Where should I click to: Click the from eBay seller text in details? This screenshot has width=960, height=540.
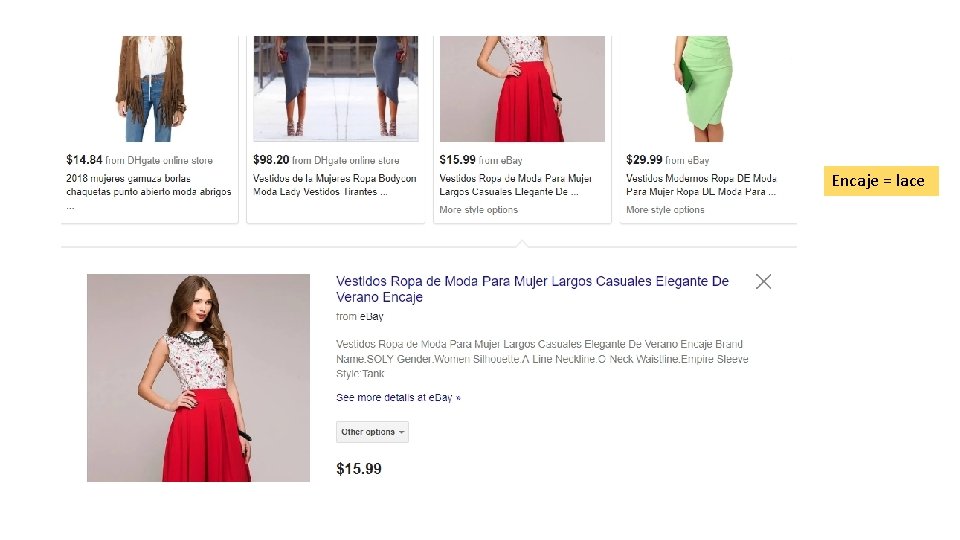359,317
